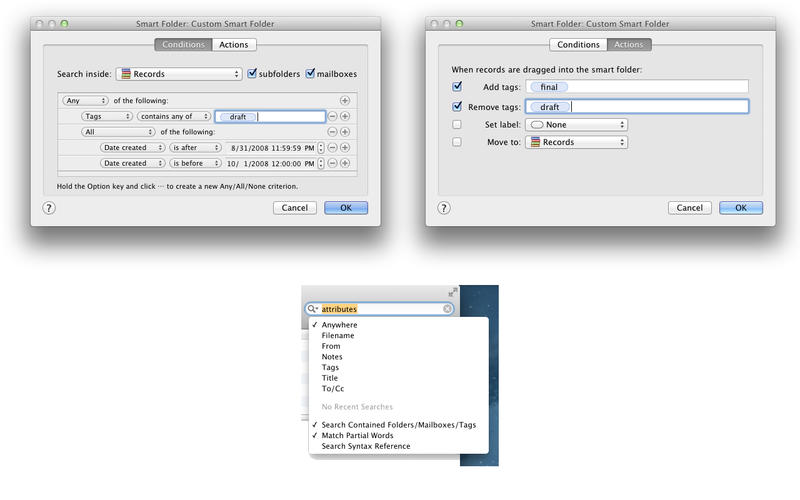Open the Search inside Records dropdown
The width and height of the screenshot is (800, 500).
(x=179, y=74)
